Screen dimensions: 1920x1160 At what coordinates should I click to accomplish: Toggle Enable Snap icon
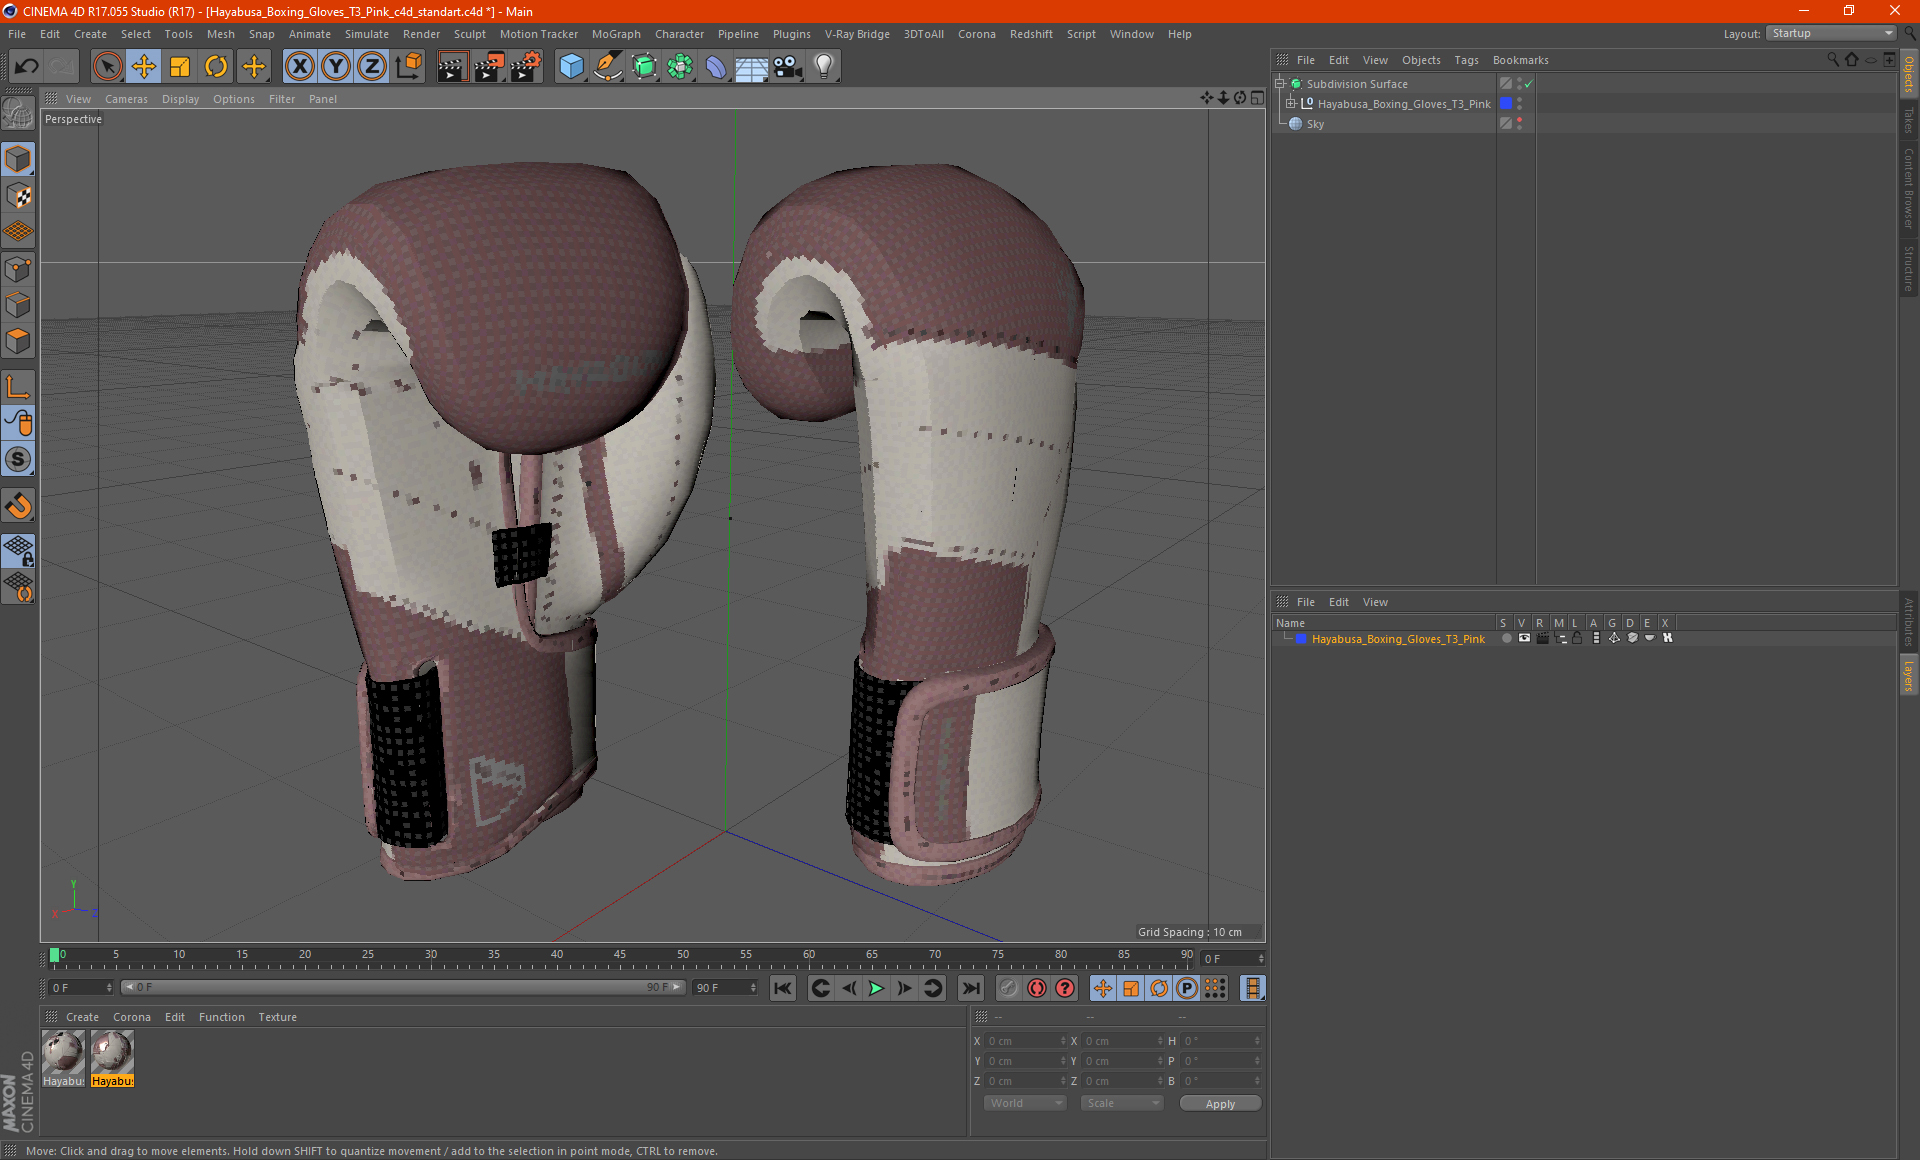pos(18,460)
